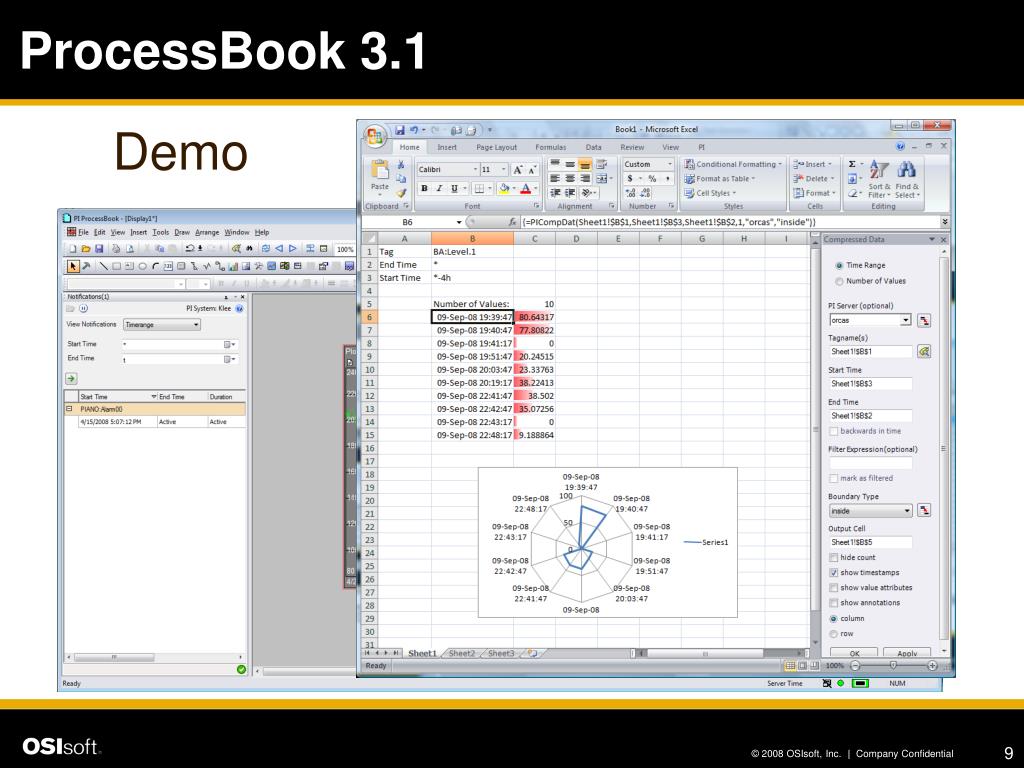The image size is (1024, 768).
Task: Open the Tools menu in ProcessBook
Action: 161,232
